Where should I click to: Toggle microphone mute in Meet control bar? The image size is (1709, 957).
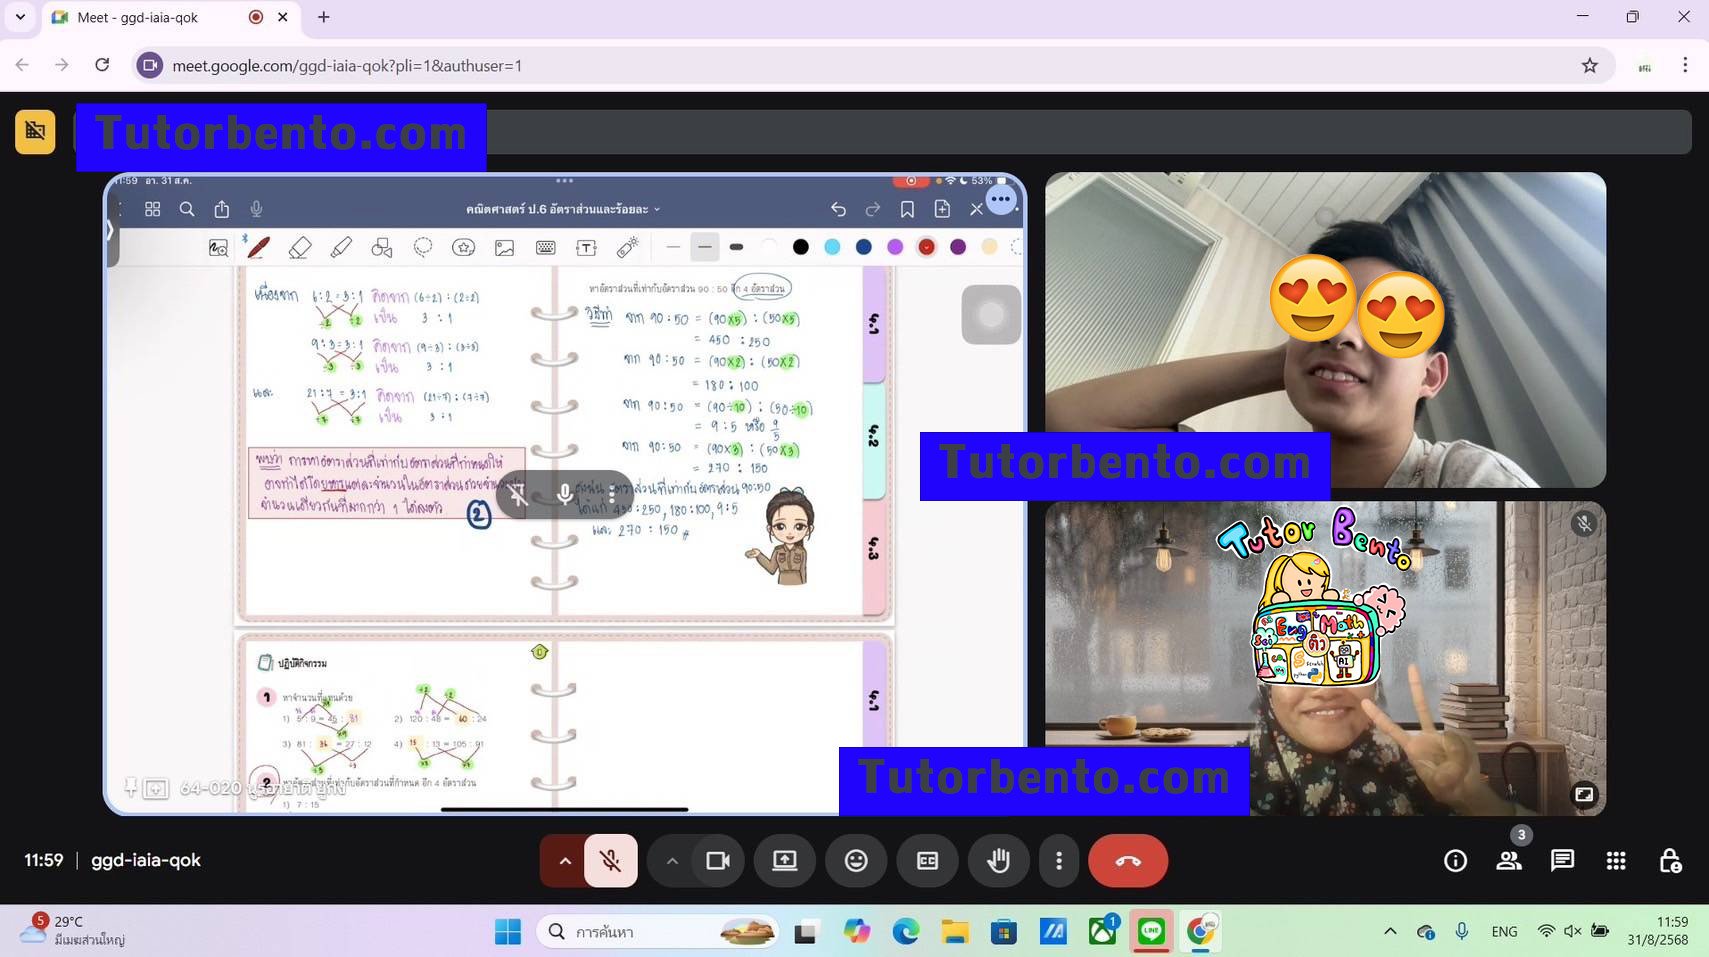(x=611, y=860)
